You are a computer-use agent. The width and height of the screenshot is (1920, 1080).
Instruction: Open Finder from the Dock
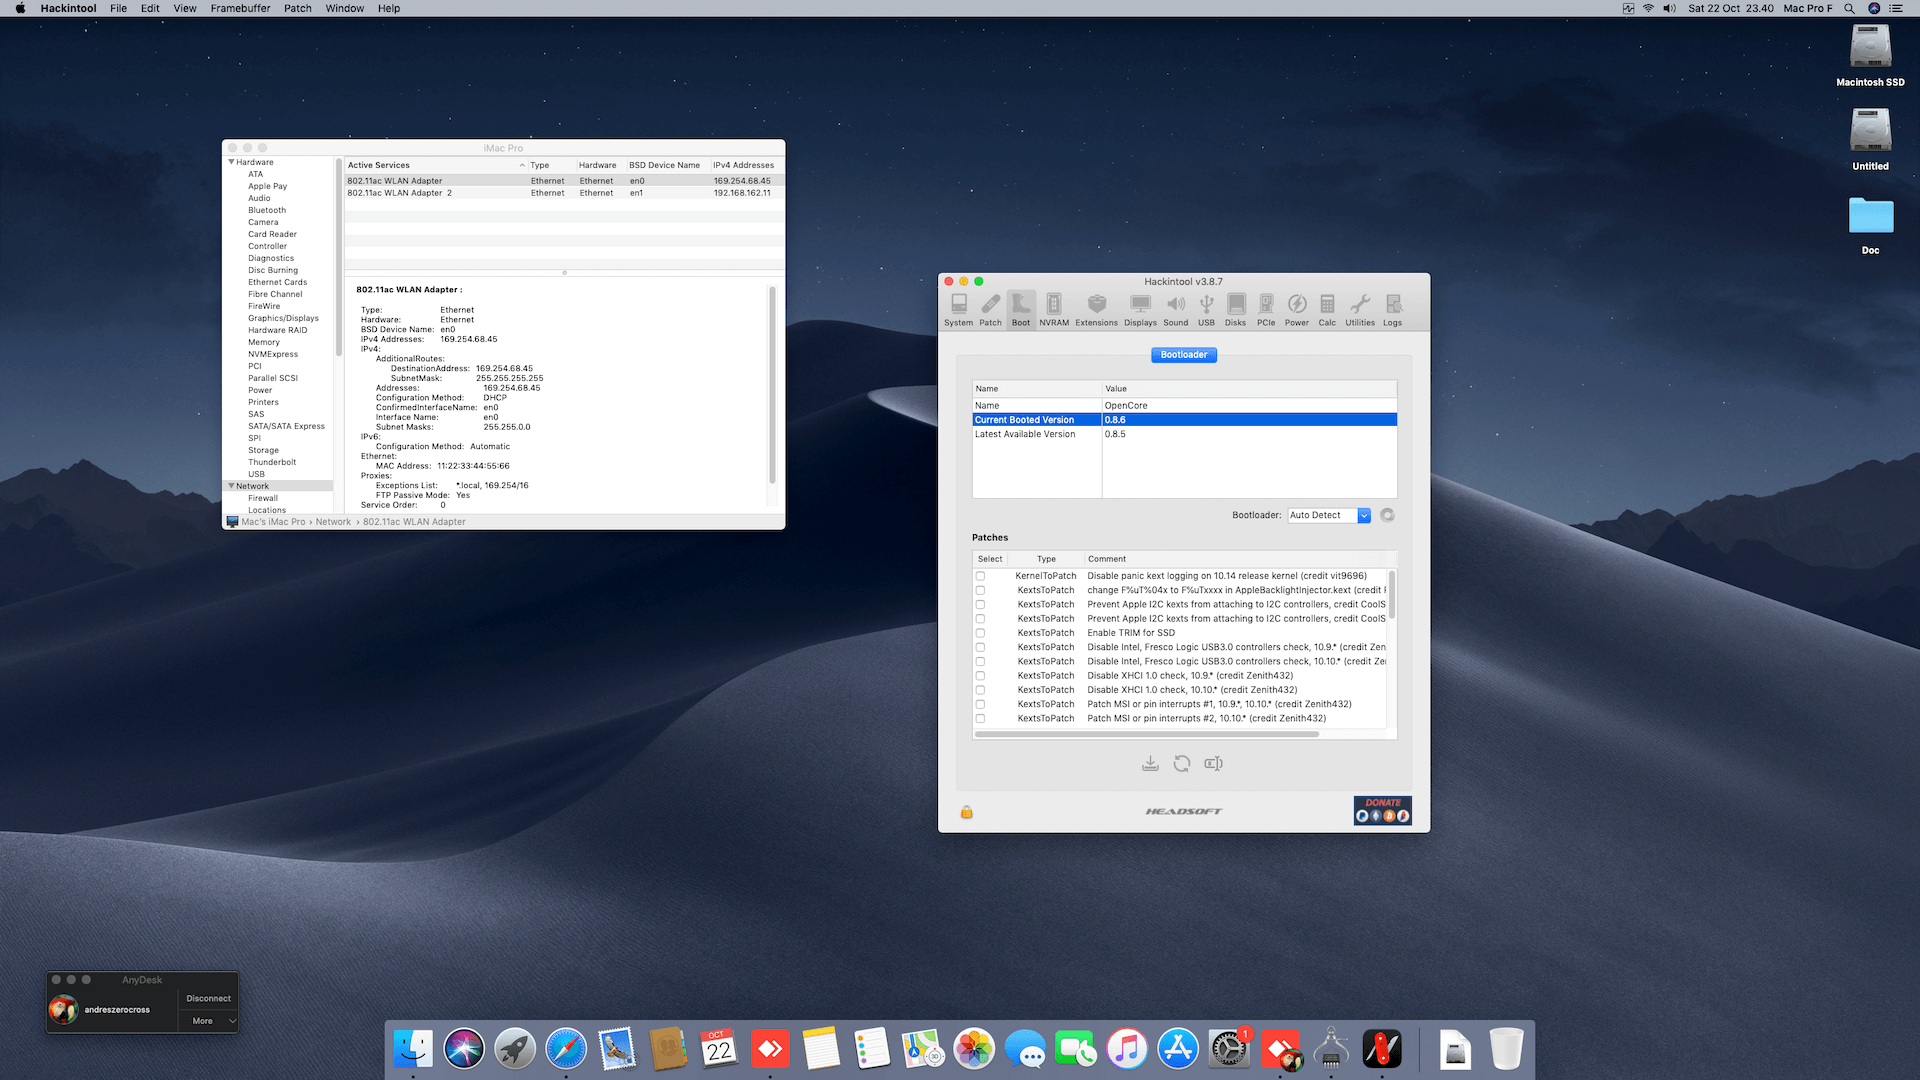pos(413,1049)
